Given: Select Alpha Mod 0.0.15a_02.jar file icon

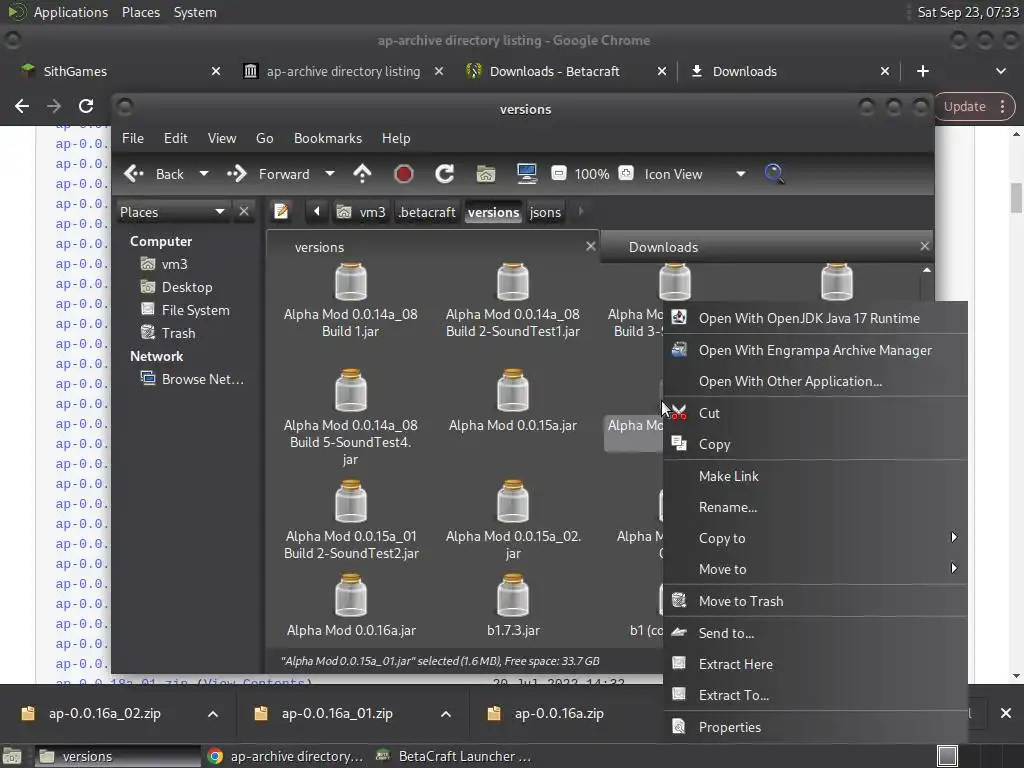Looking at the screenshot, I should point(513,502).
